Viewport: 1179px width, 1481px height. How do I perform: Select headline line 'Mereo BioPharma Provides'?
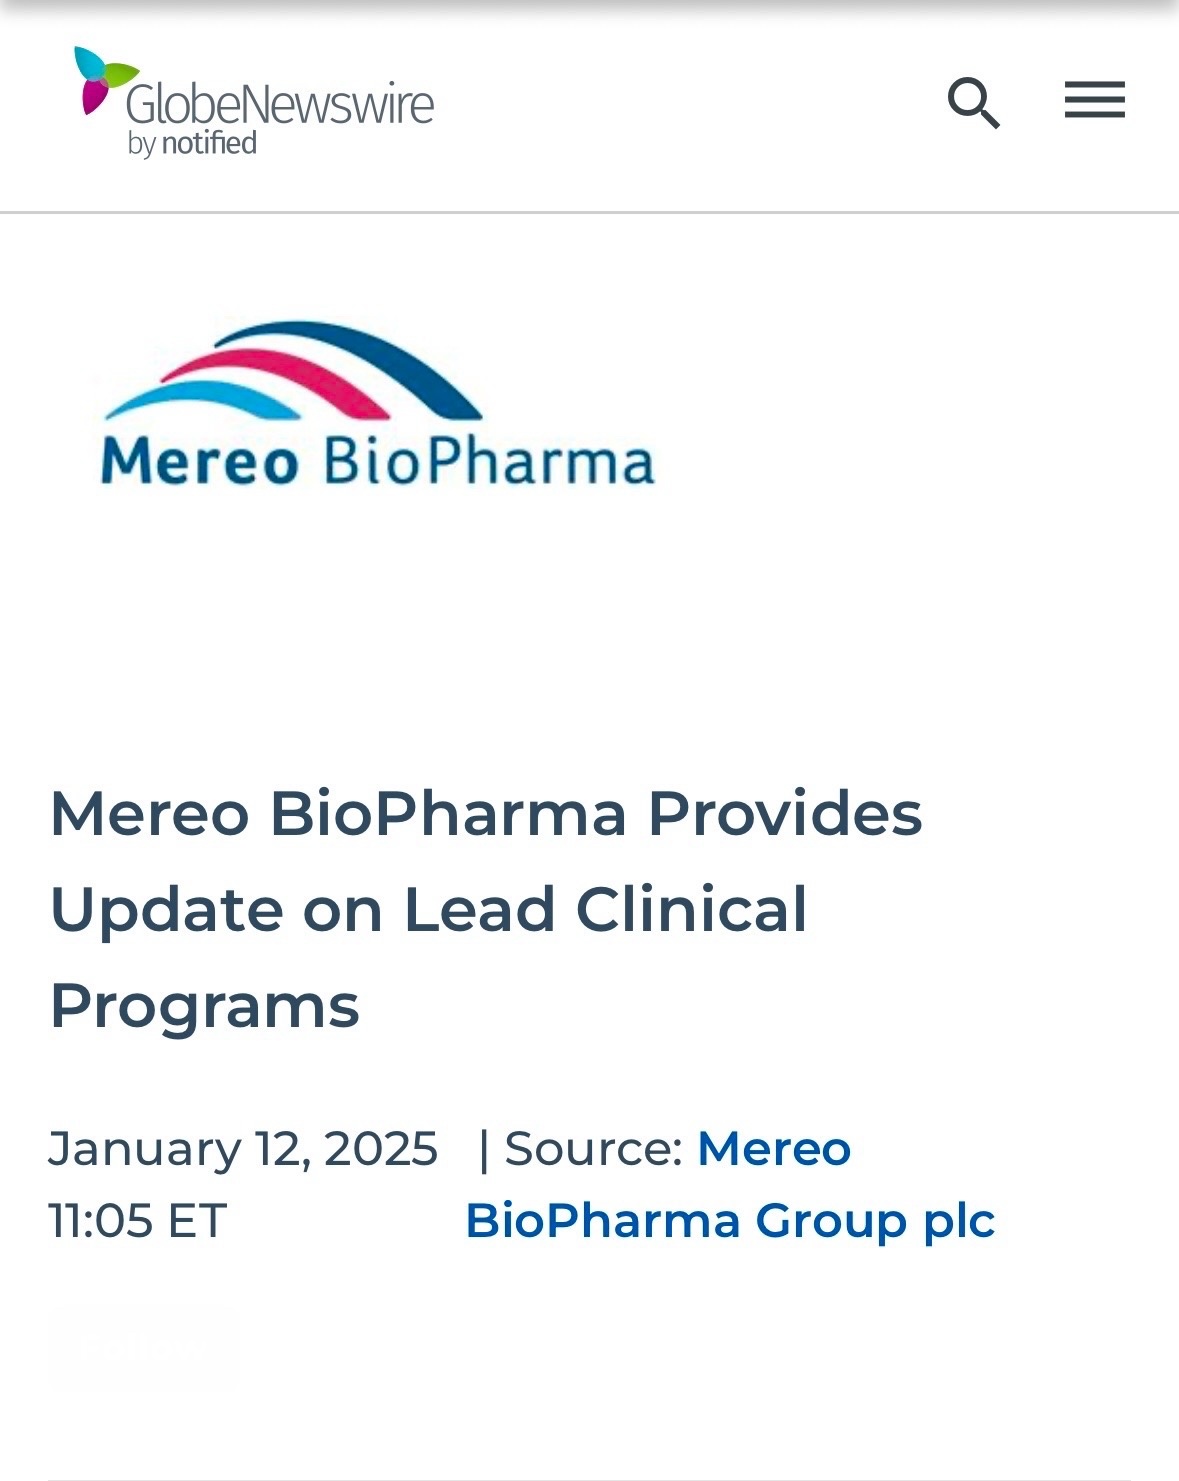(486, 813)
